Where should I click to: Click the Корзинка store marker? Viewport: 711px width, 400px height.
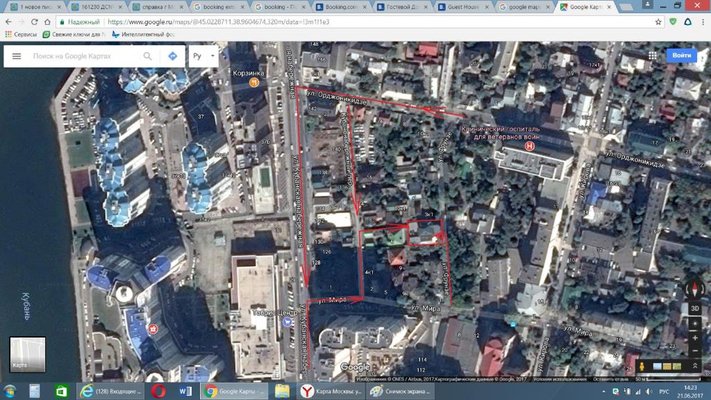[253, 84]
